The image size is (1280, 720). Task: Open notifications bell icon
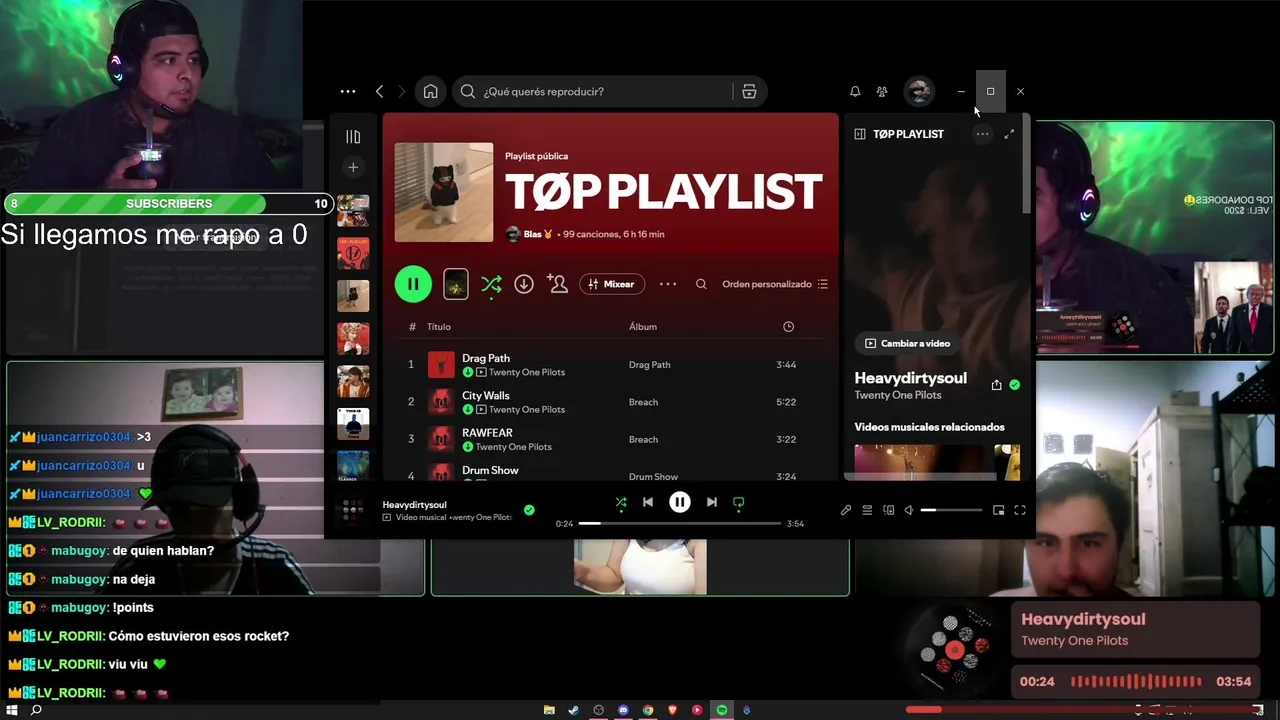tap(855, 91)
